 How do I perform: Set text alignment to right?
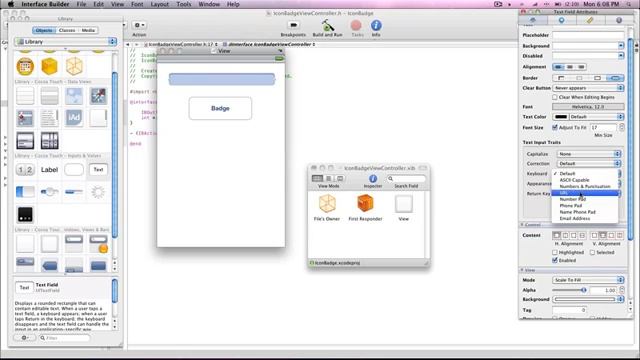[x=581, y=67]
